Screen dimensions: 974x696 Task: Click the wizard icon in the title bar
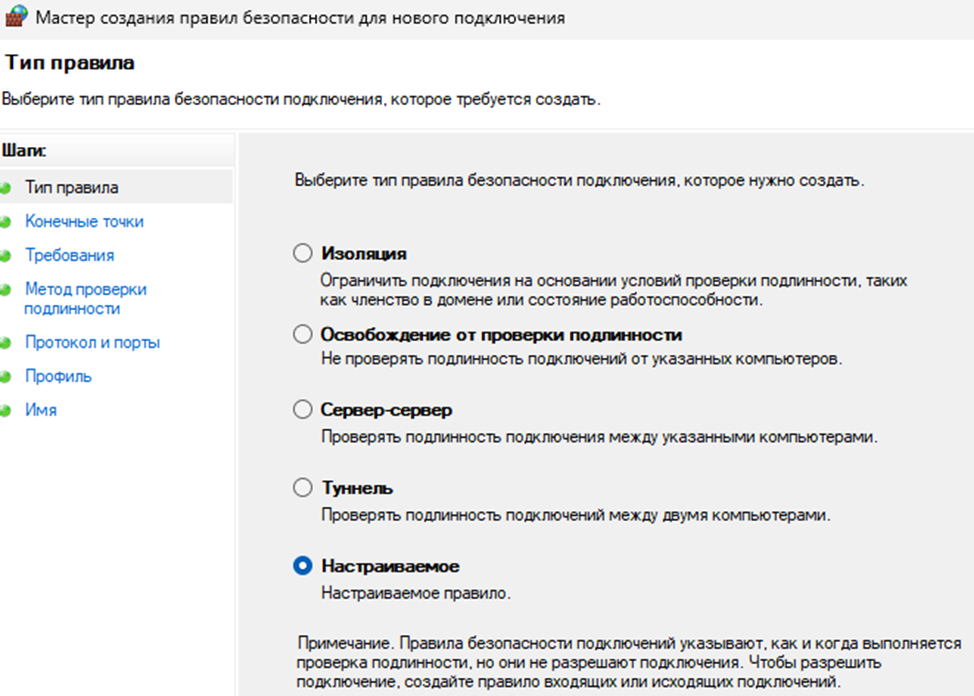17,17
